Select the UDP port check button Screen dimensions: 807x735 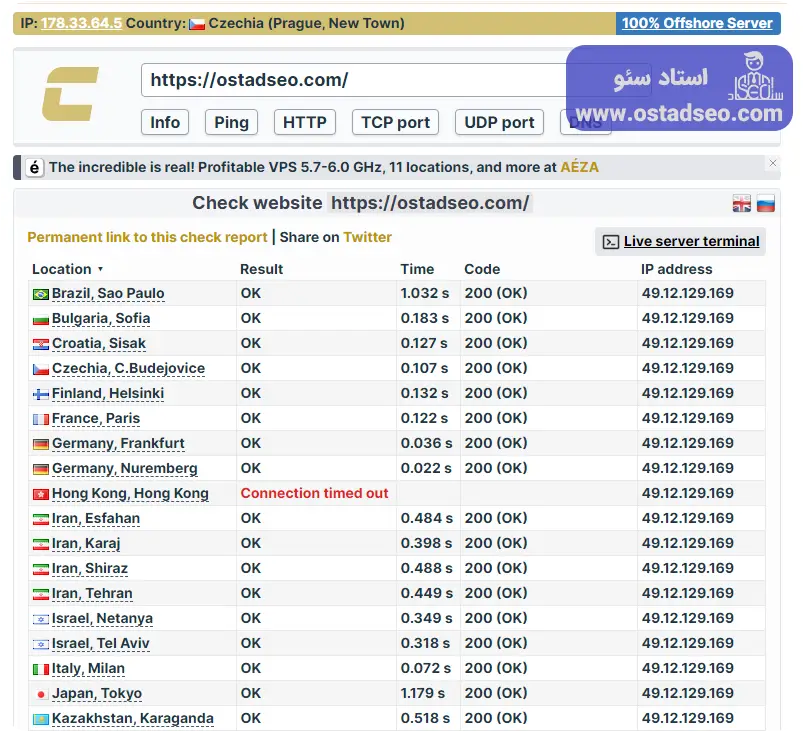[x=499, y=122]
